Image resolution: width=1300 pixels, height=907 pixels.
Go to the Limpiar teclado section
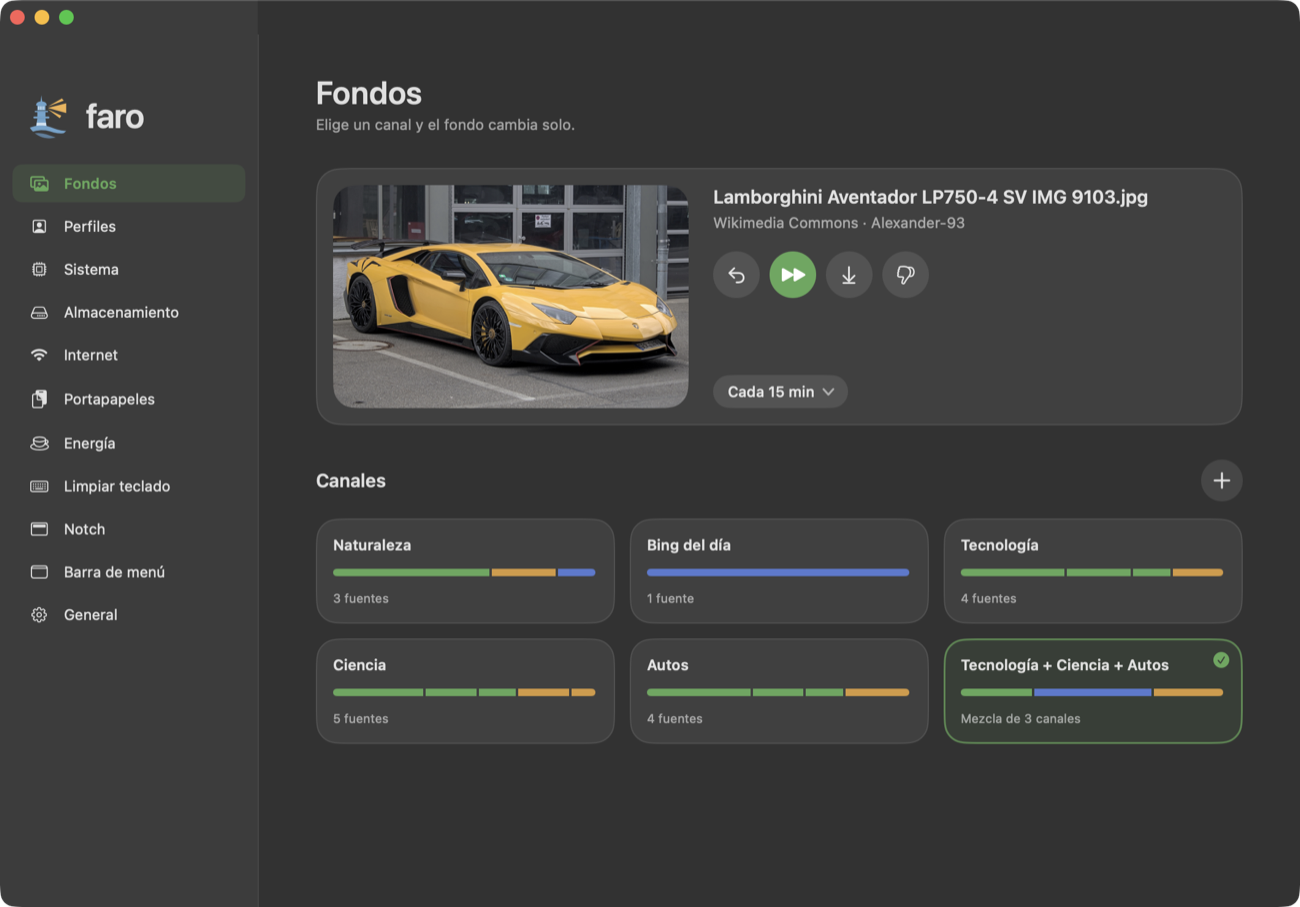128,486
